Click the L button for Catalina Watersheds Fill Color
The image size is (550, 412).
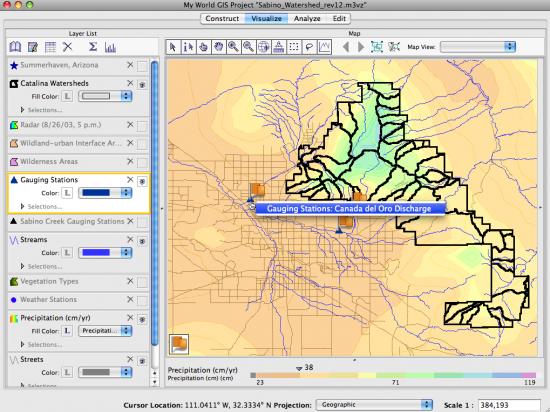[67, 96]
